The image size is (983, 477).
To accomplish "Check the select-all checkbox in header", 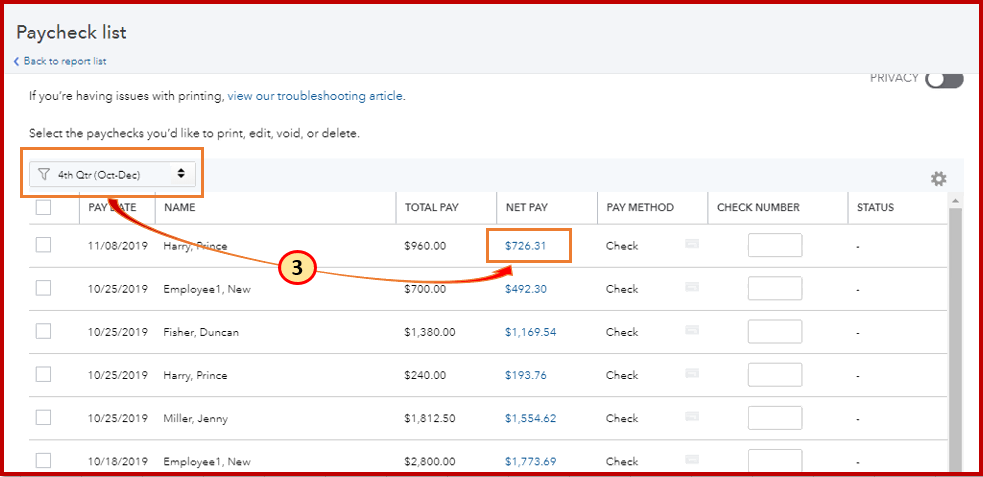I will [x=43, y=208].
